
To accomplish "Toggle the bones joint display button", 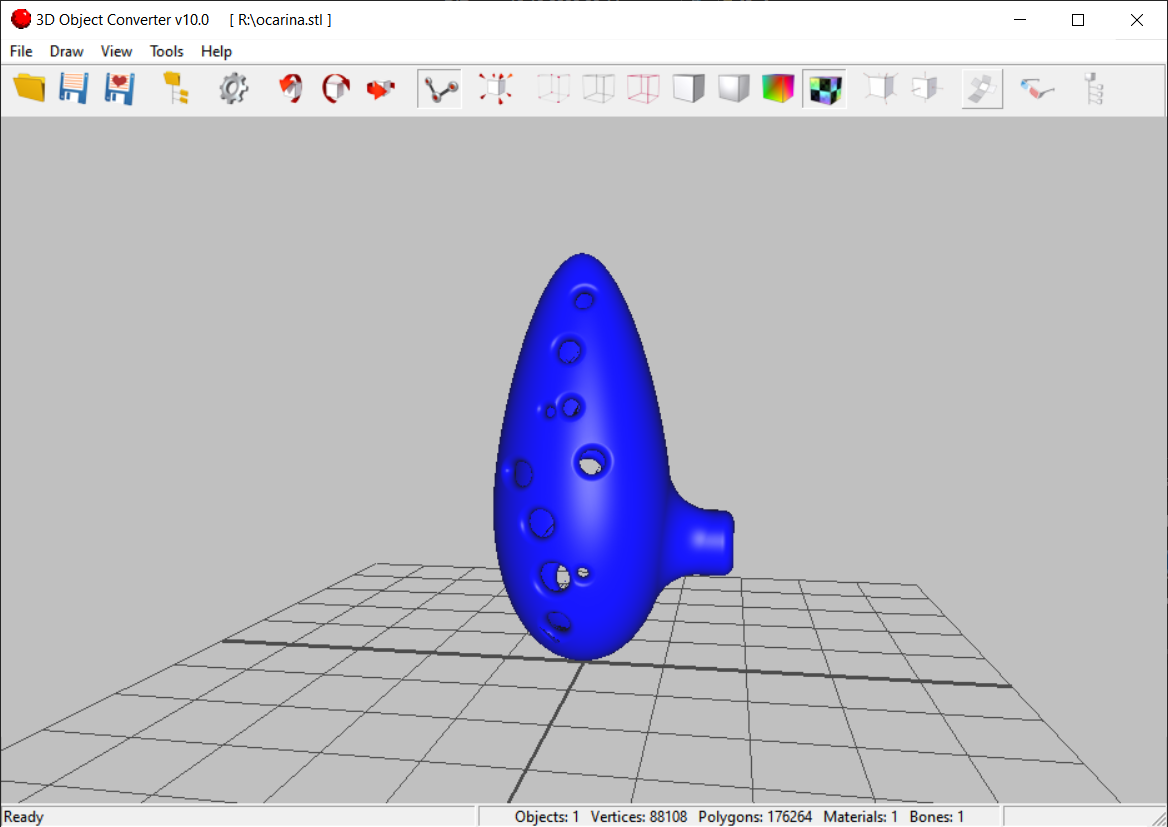I will point(439,88).
